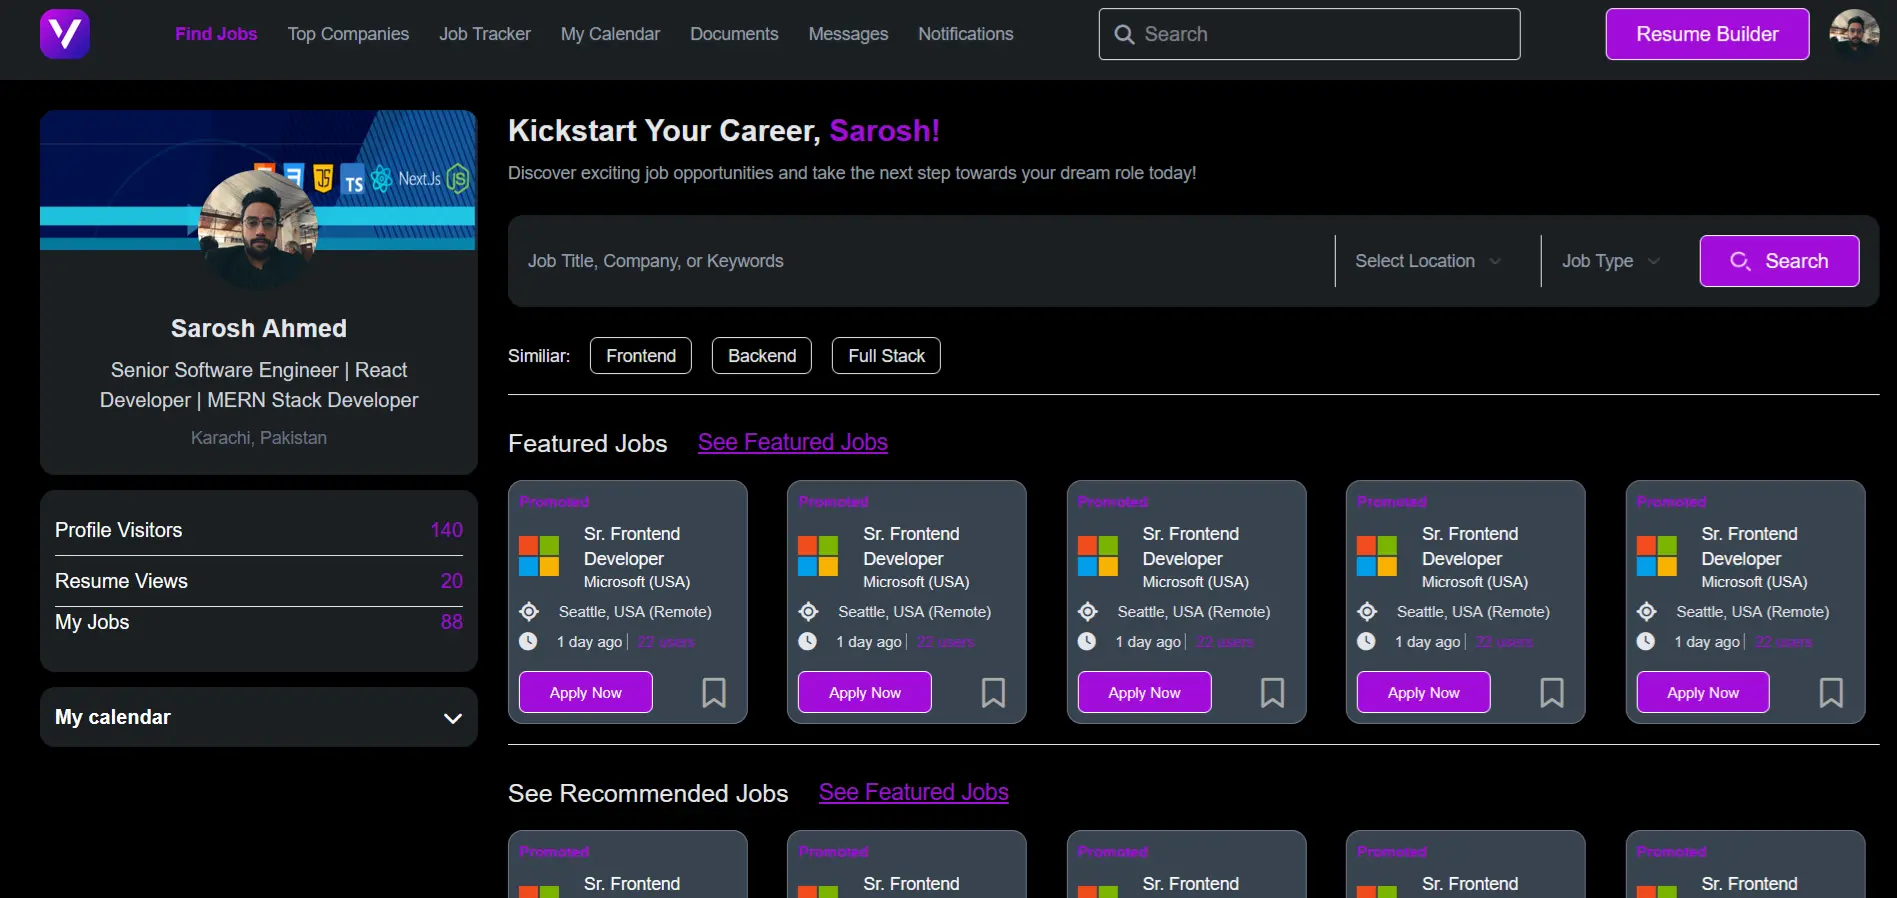The width and height of the screenshot is (1897, 898).
Task: Bookmark the first Featured Sr. Frontend Developer job
Action: pos(714,692)
